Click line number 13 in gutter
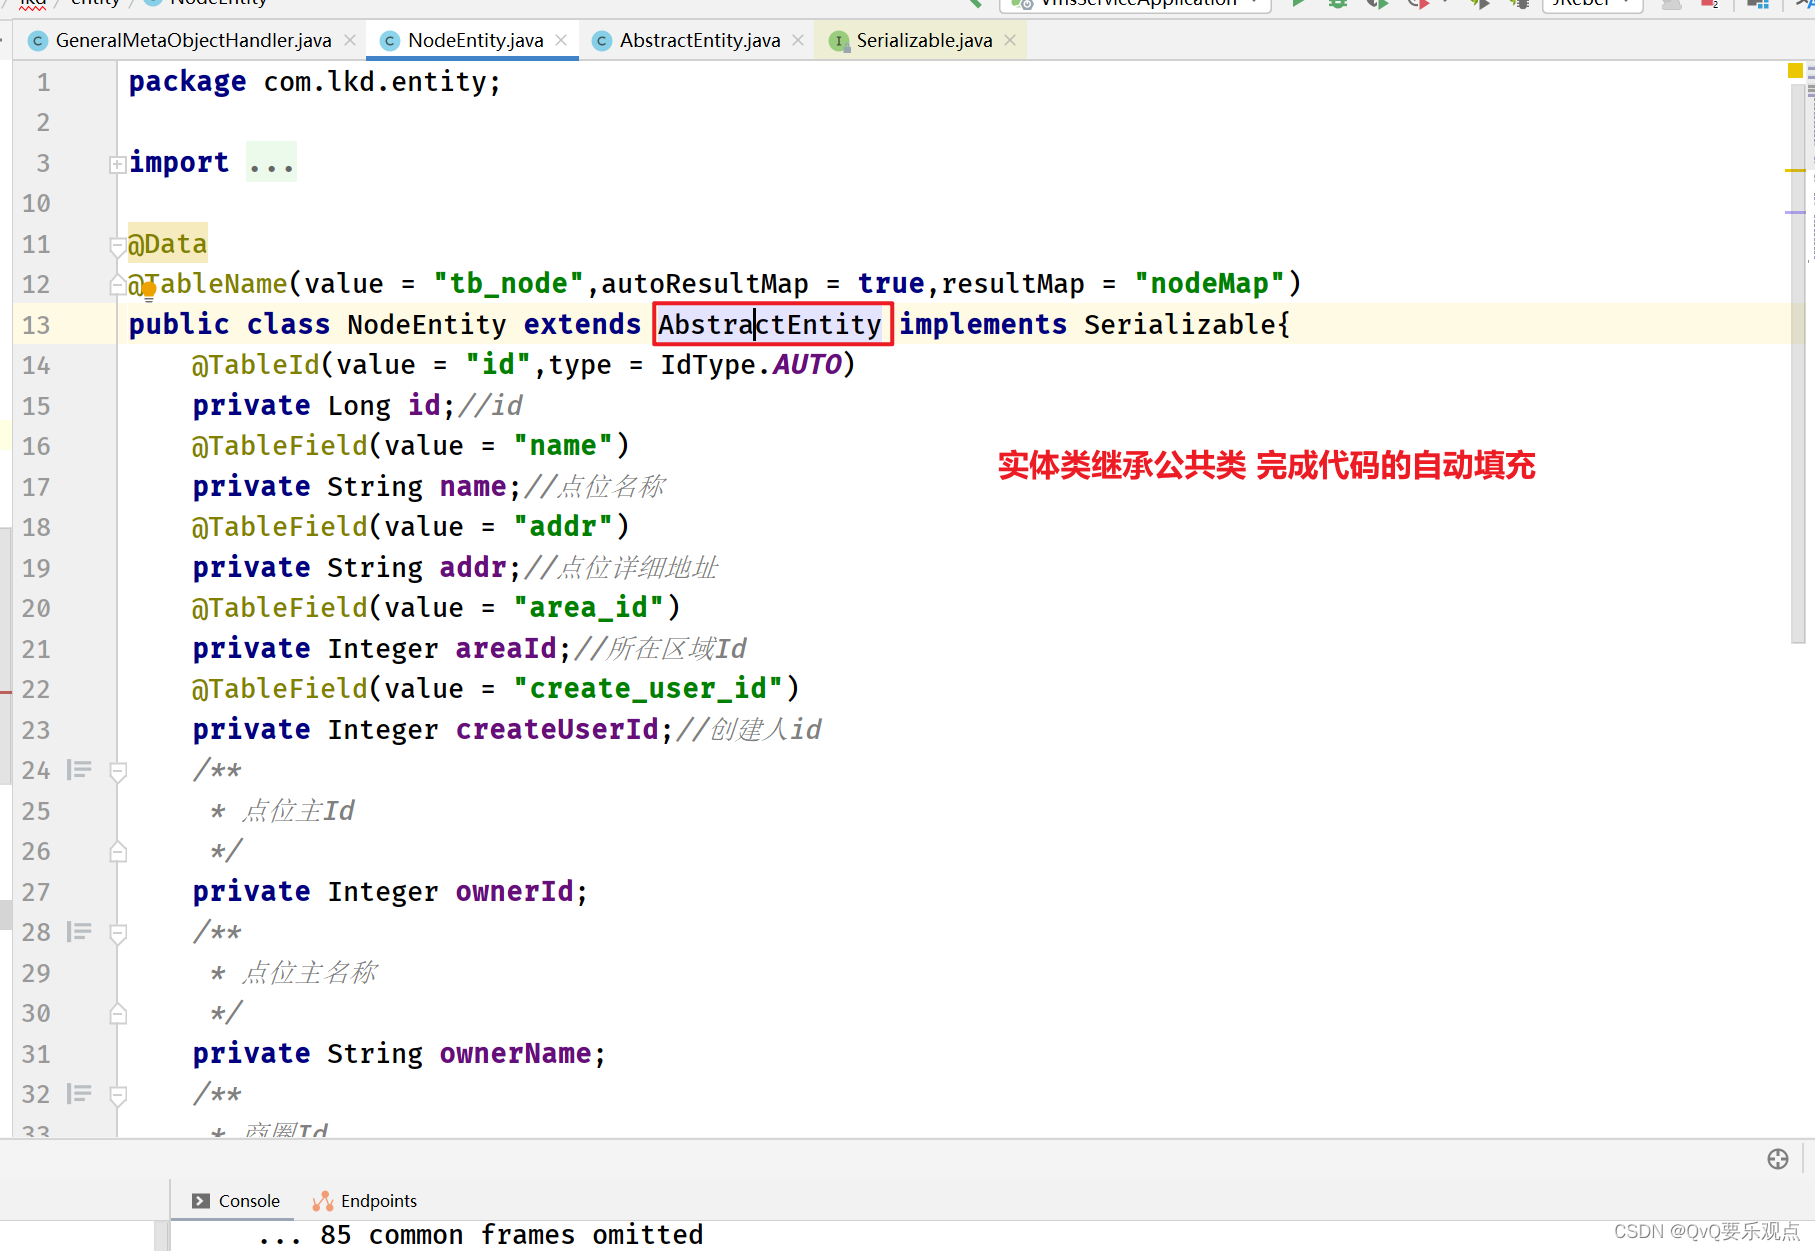This screenshot has height=1251, width=1815. [x=36, y=325]
